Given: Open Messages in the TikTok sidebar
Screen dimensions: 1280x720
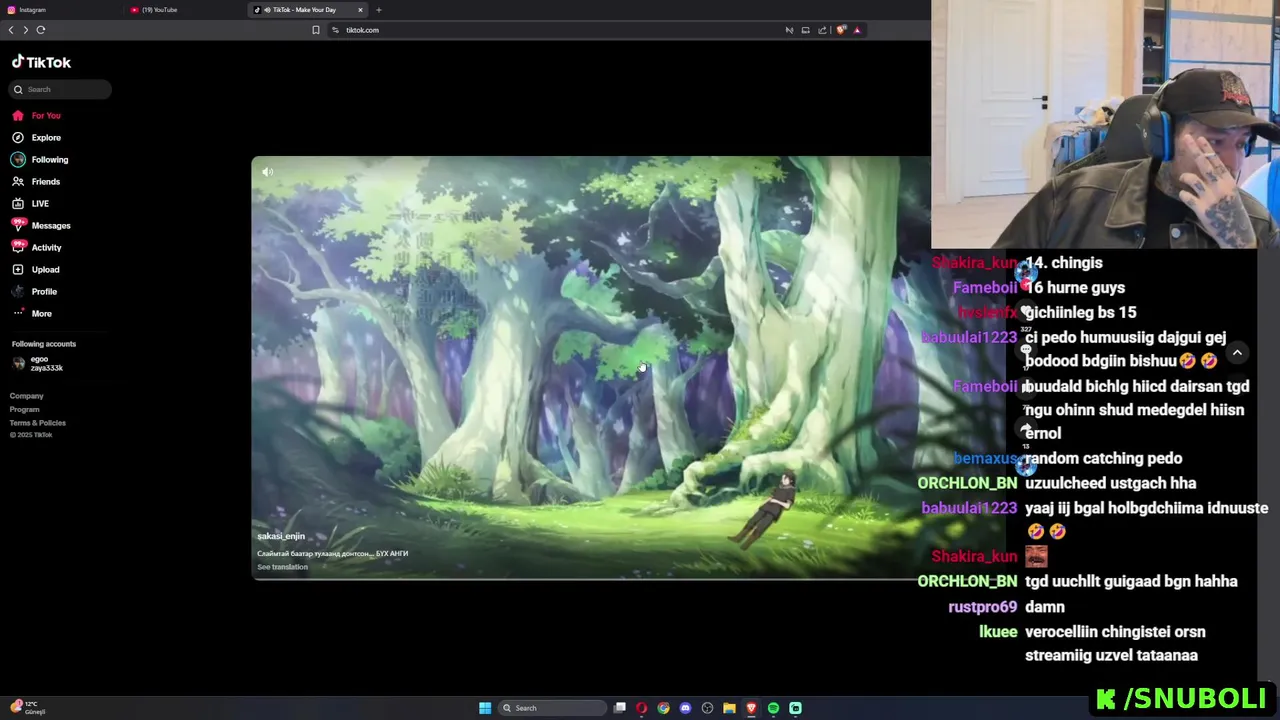Looking at the screenshot, I should [x=51, y=226].
